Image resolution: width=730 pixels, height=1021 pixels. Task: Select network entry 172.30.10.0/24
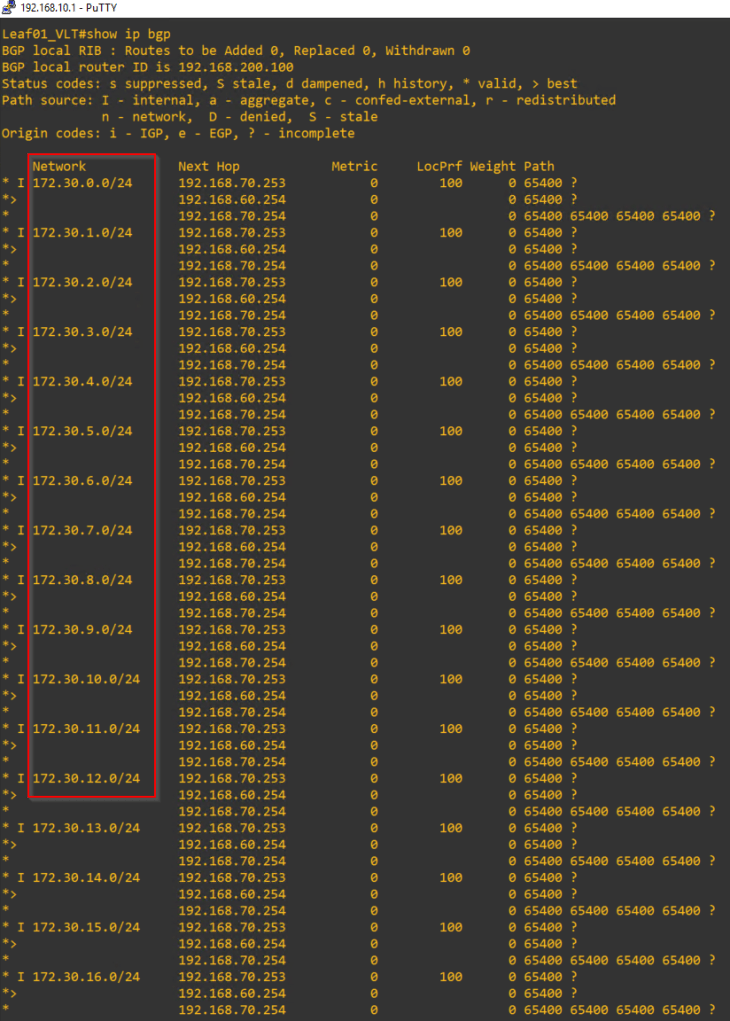tap(86, 679)
